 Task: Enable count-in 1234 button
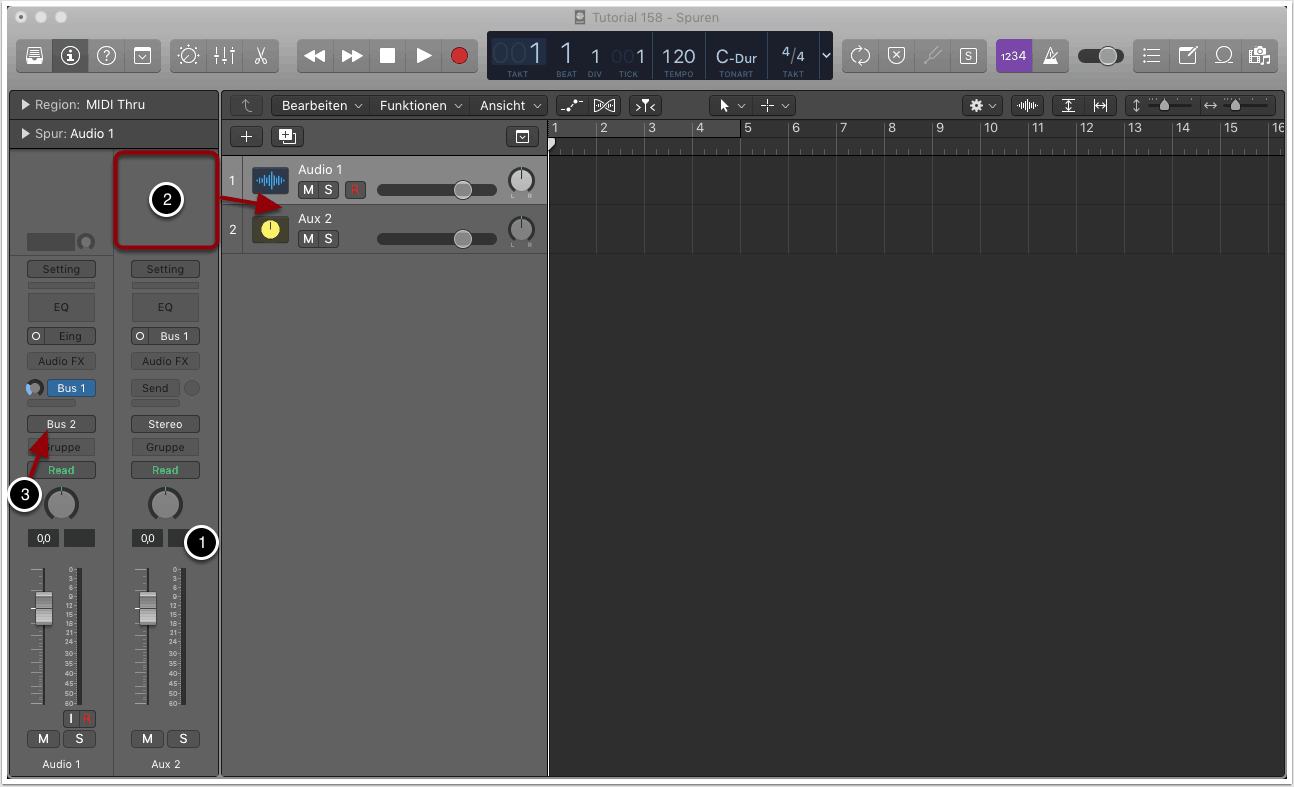1013,56
